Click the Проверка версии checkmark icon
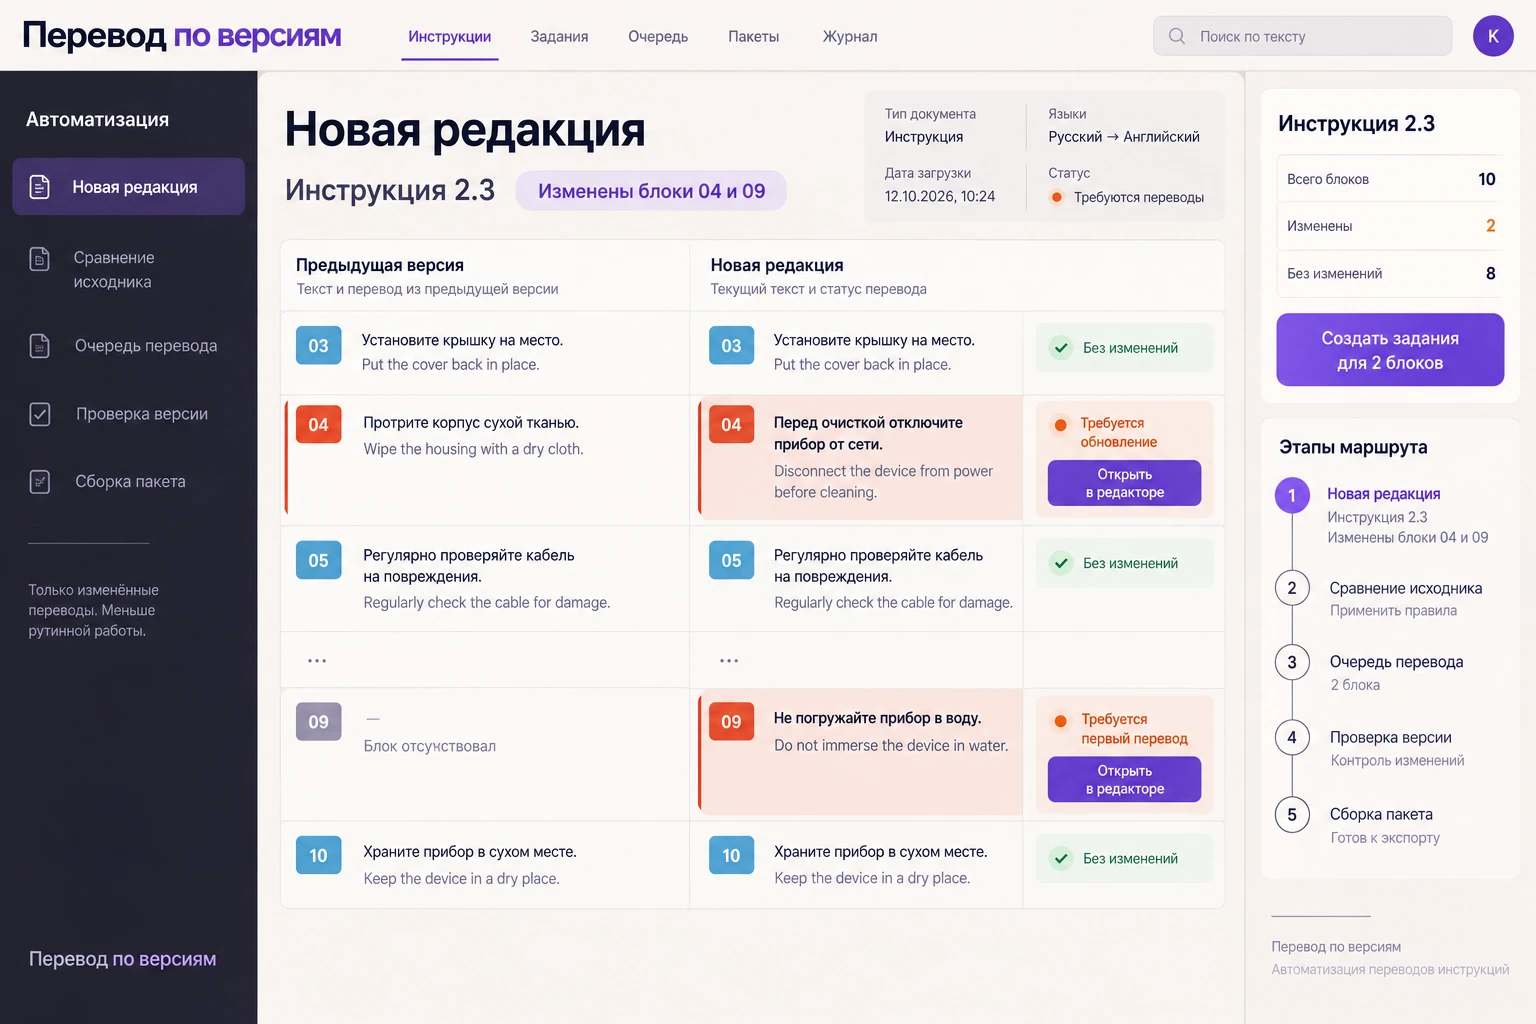Viewport: 1536px width, 1024px height. [40, 414]
